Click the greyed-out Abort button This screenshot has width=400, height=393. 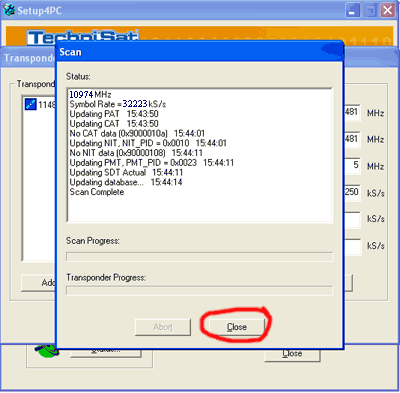pos(163,327)
